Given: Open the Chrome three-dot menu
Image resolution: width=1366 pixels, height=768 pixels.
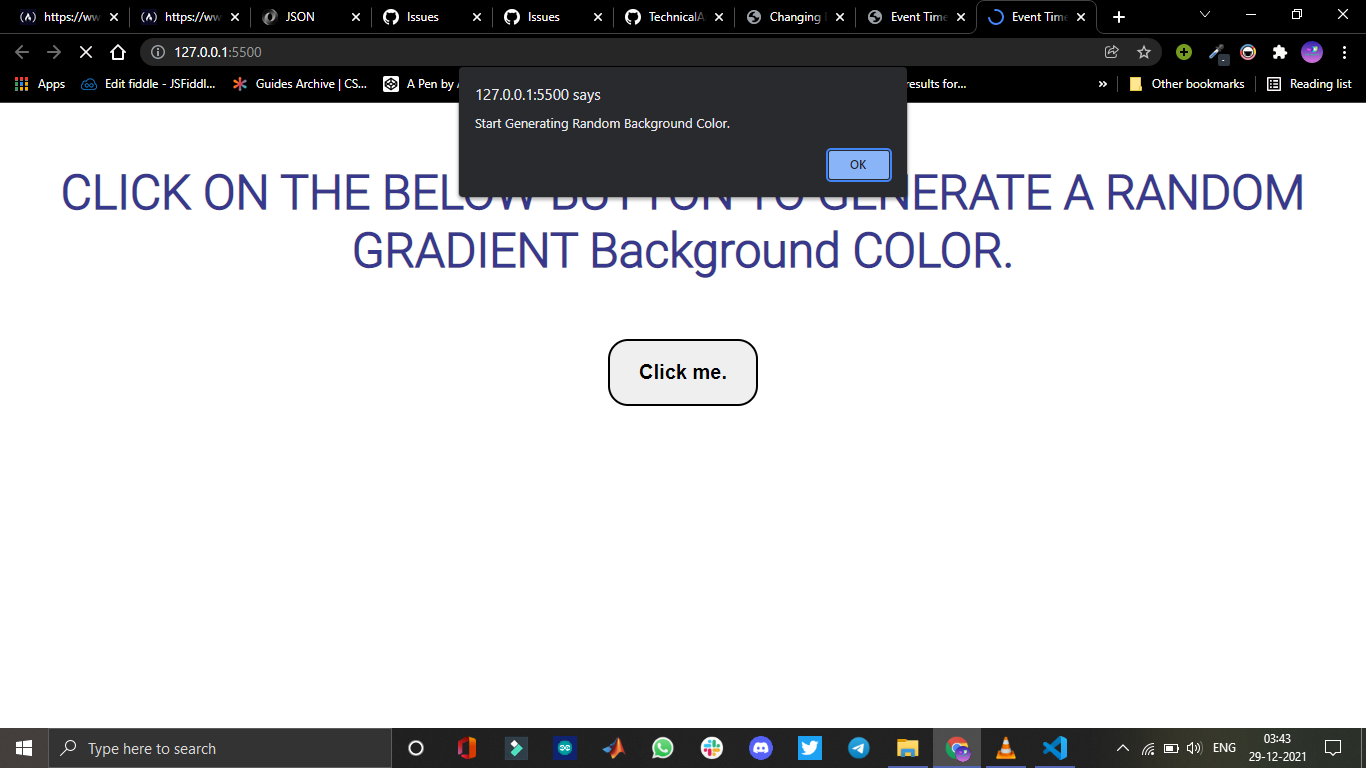Looking at the screenshot, I should pos(1344,52).
